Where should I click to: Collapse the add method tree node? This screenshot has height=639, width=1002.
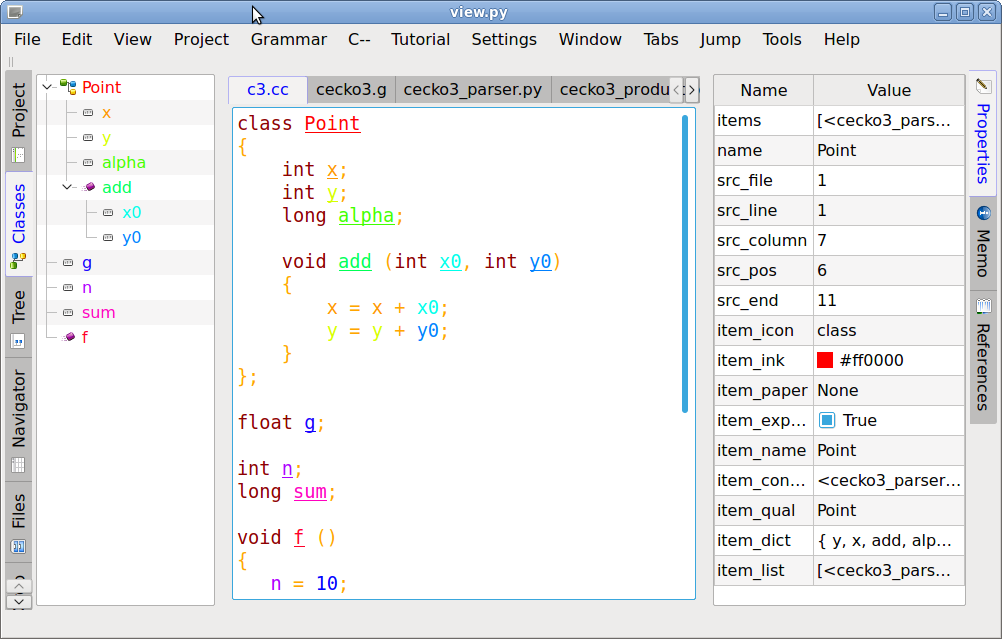pyautogui.click(x=67, y=187)
